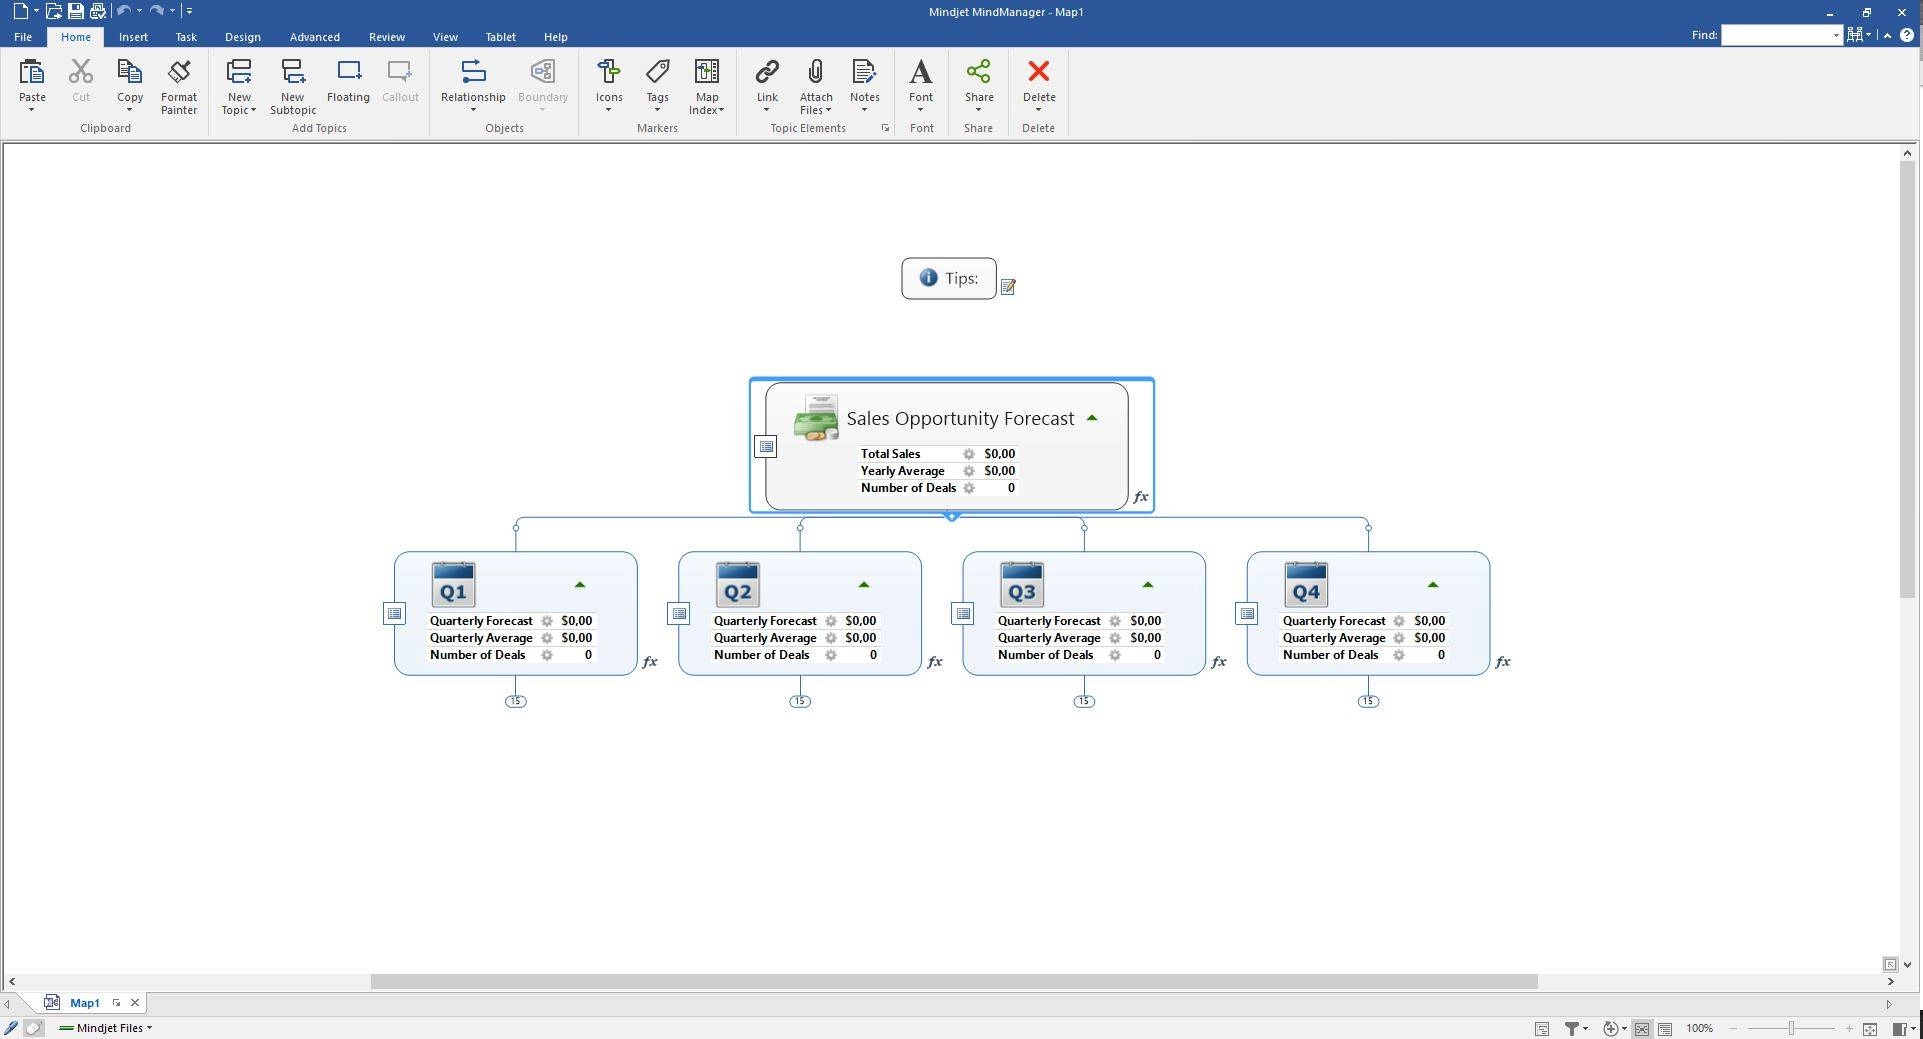Image resolution: width=1923 pixels, height=1039 pixels.
Task: Click the Open folder icon in quick access toolbar
Action: (x=54, y=12)
